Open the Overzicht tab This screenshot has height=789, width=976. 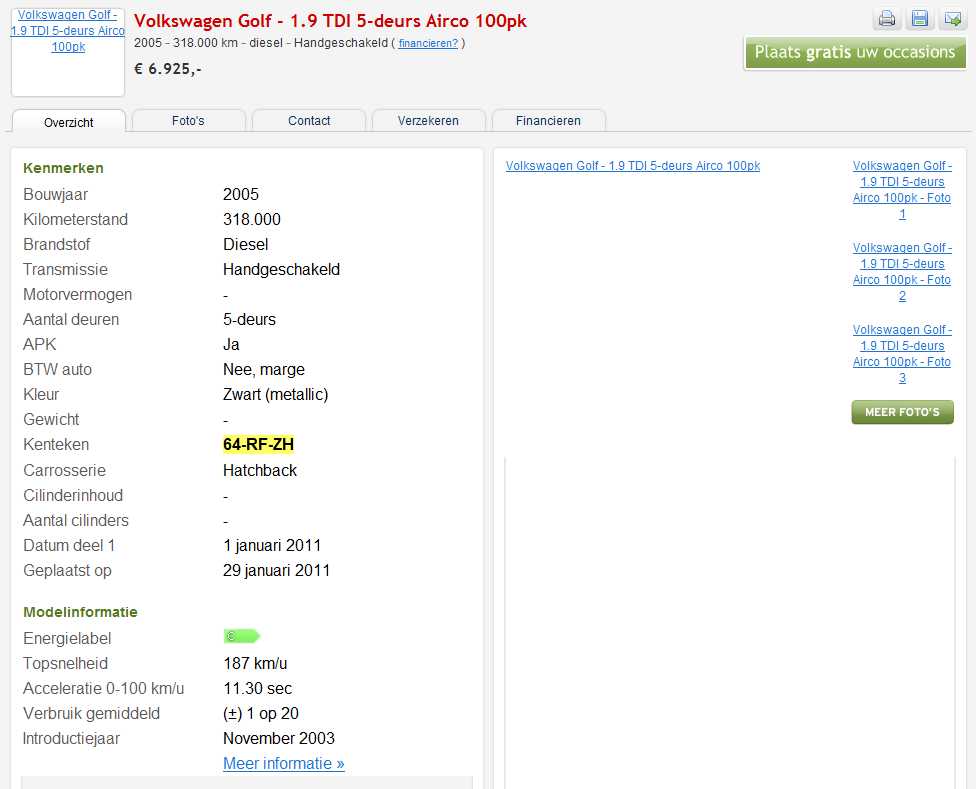[68, 121]
